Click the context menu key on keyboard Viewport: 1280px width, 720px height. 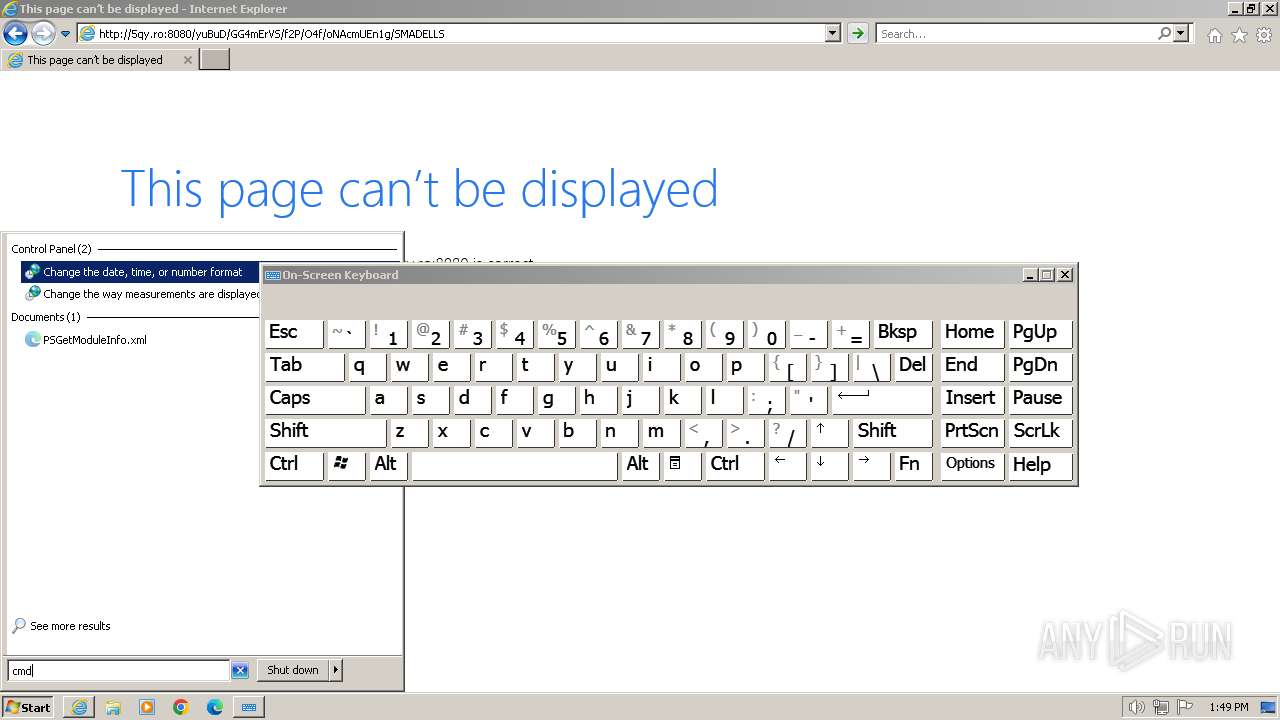(682, 465)
